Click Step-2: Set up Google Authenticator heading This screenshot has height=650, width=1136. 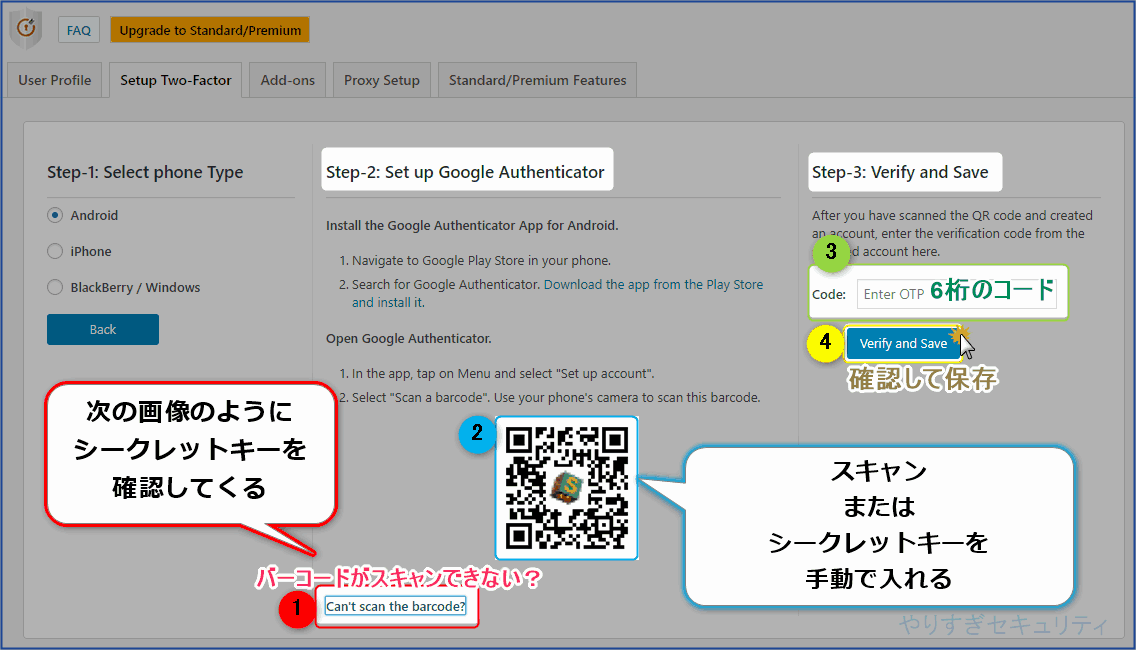point(465,172)
